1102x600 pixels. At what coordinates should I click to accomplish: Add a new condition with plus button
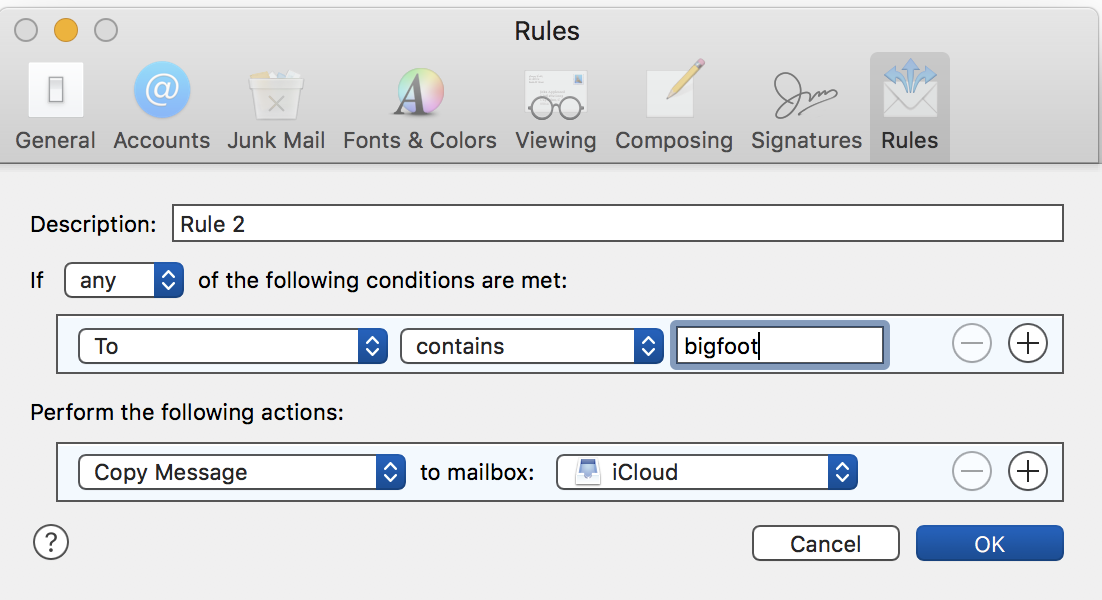(x=1028, y=345)
